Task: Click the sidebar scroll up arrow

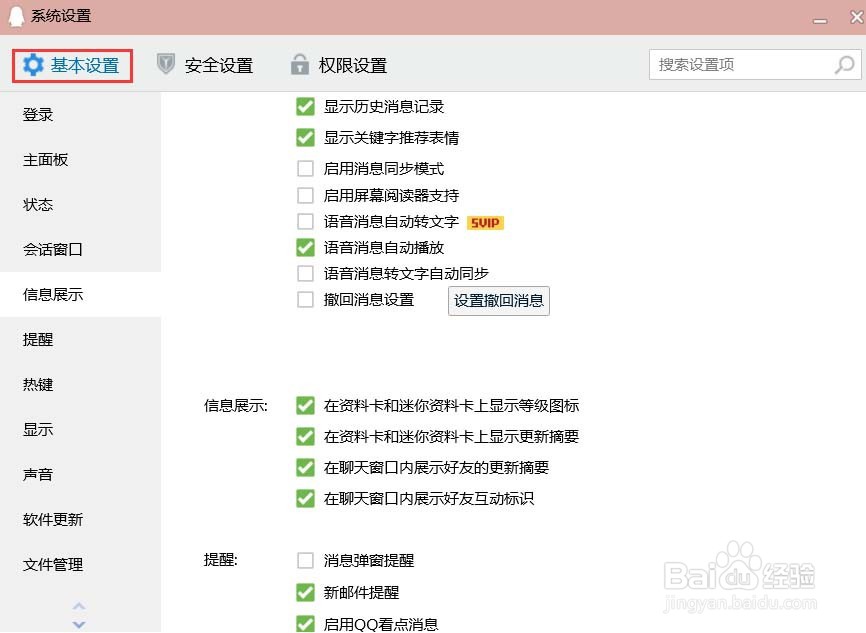Action: coord(79,606)
